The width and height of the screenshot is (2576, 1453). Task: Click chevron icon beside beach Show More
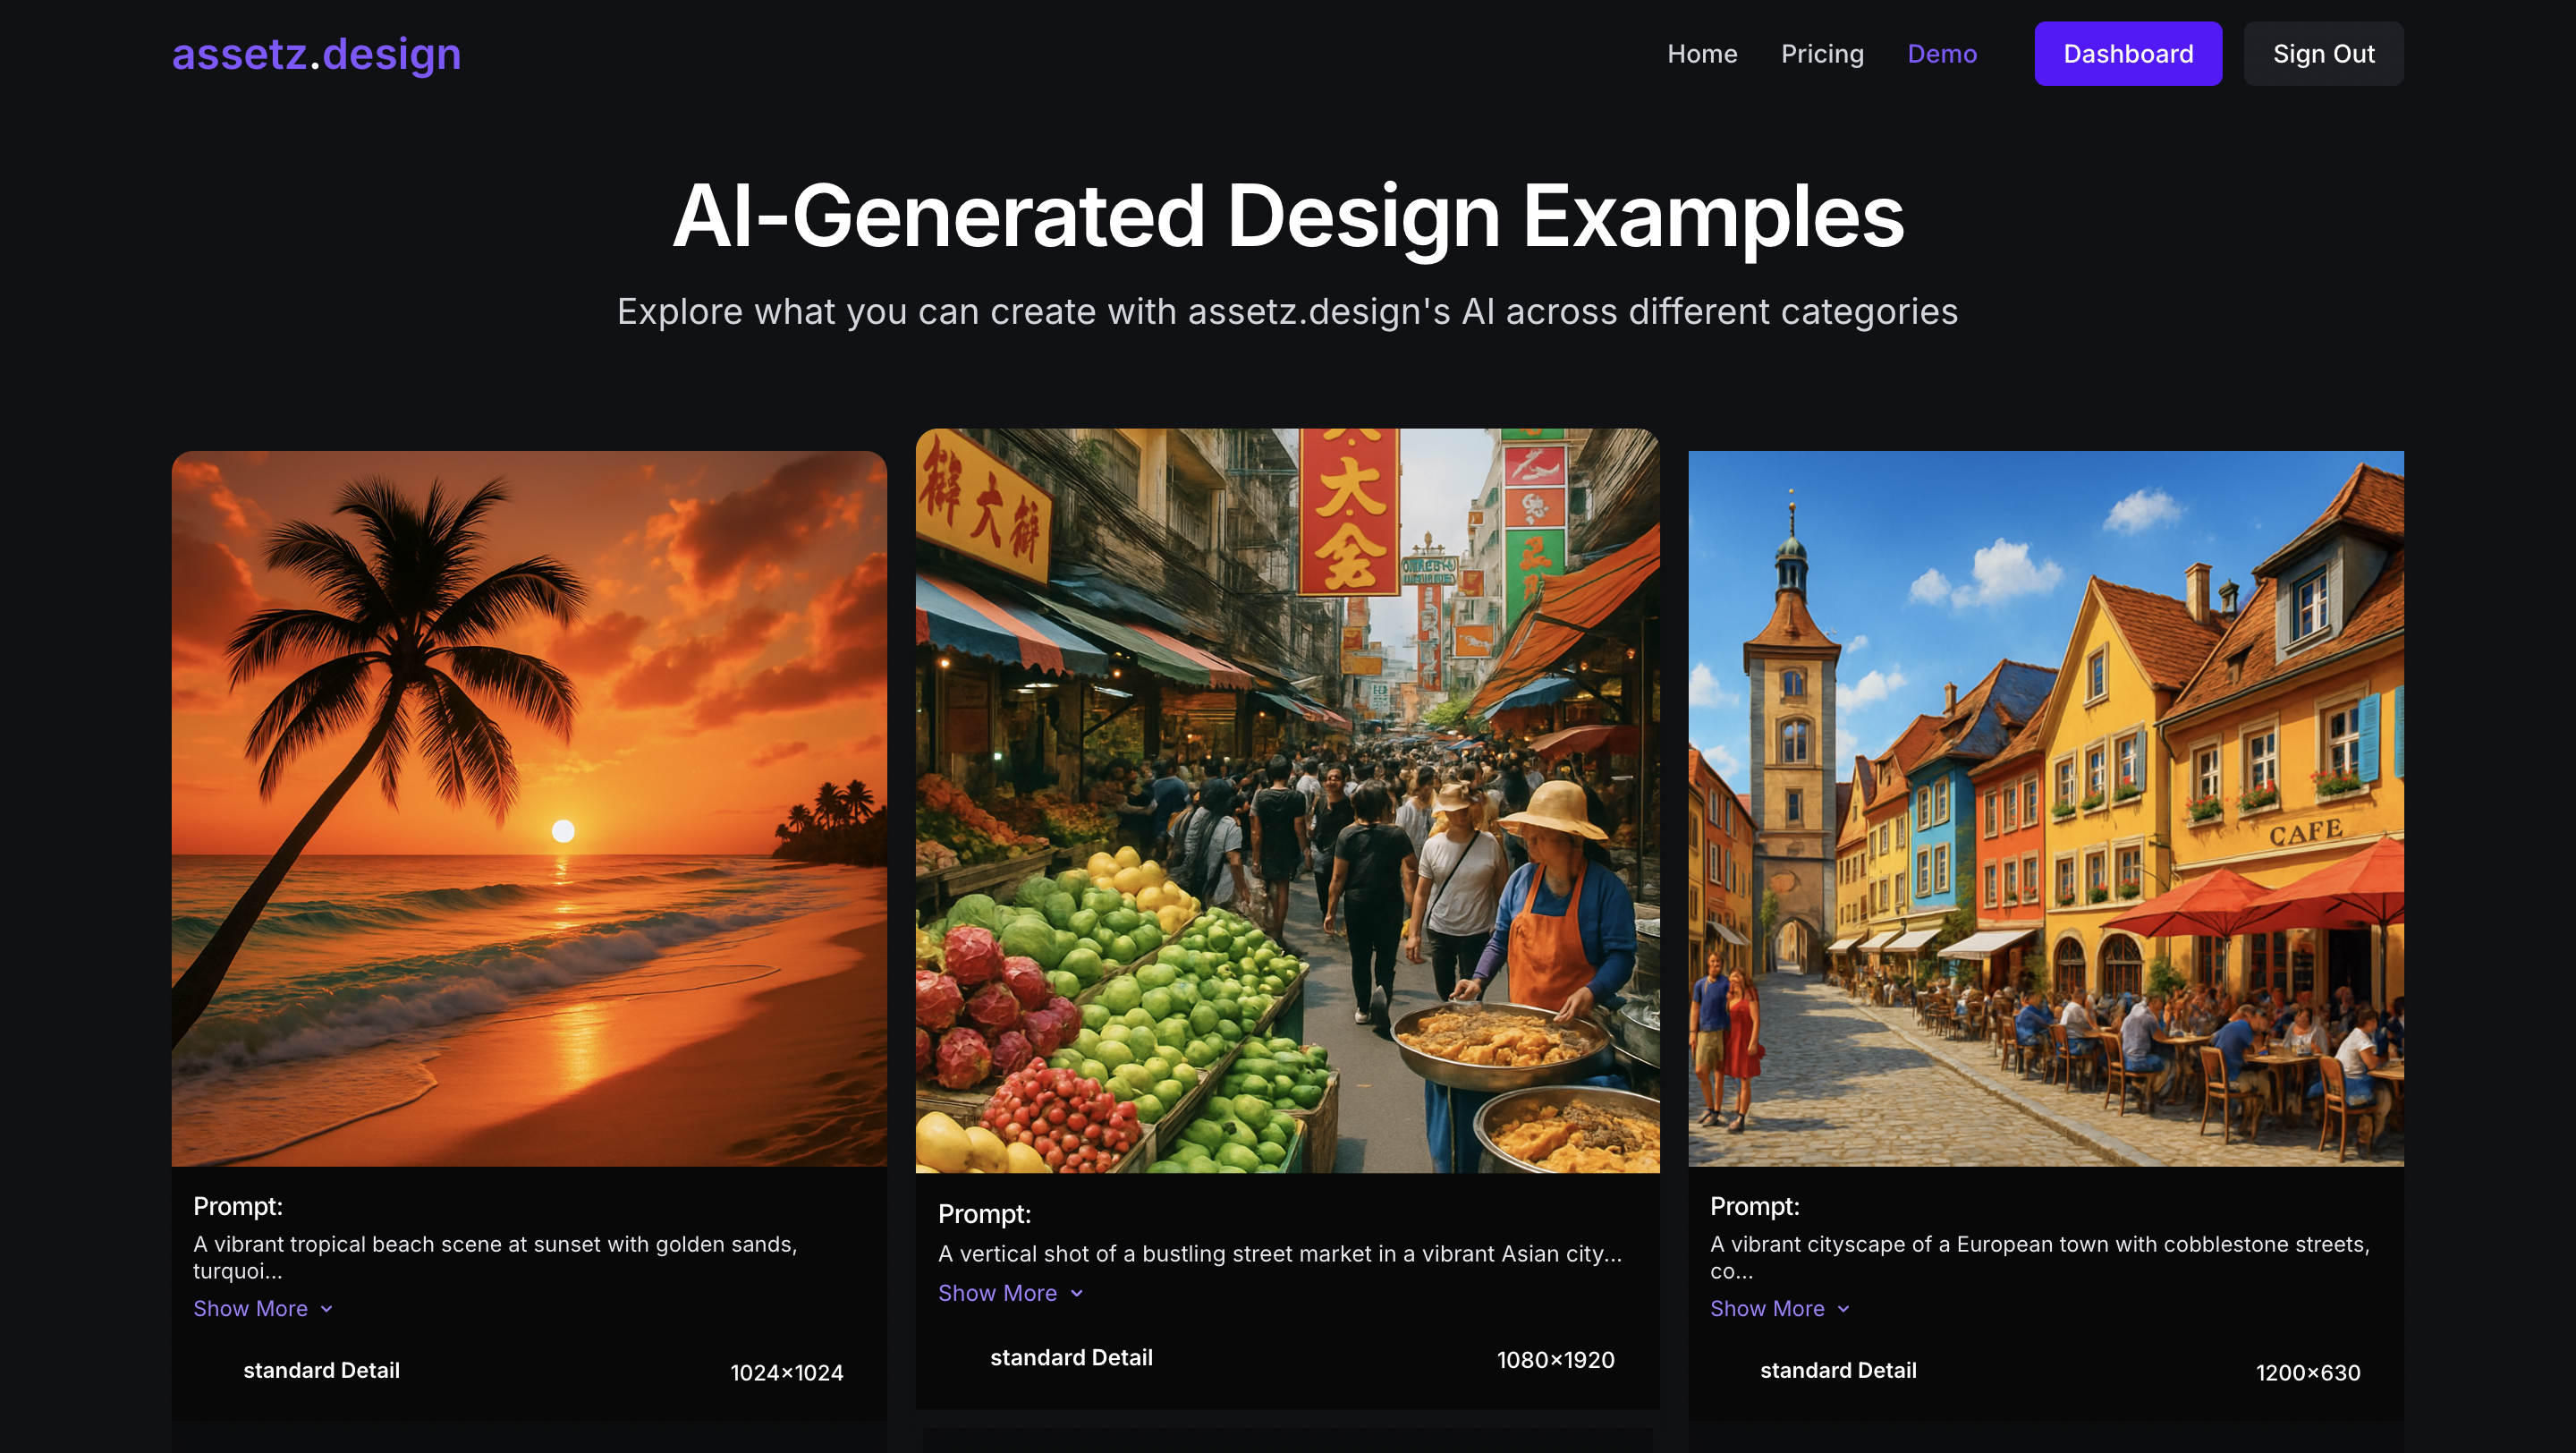327,1309
